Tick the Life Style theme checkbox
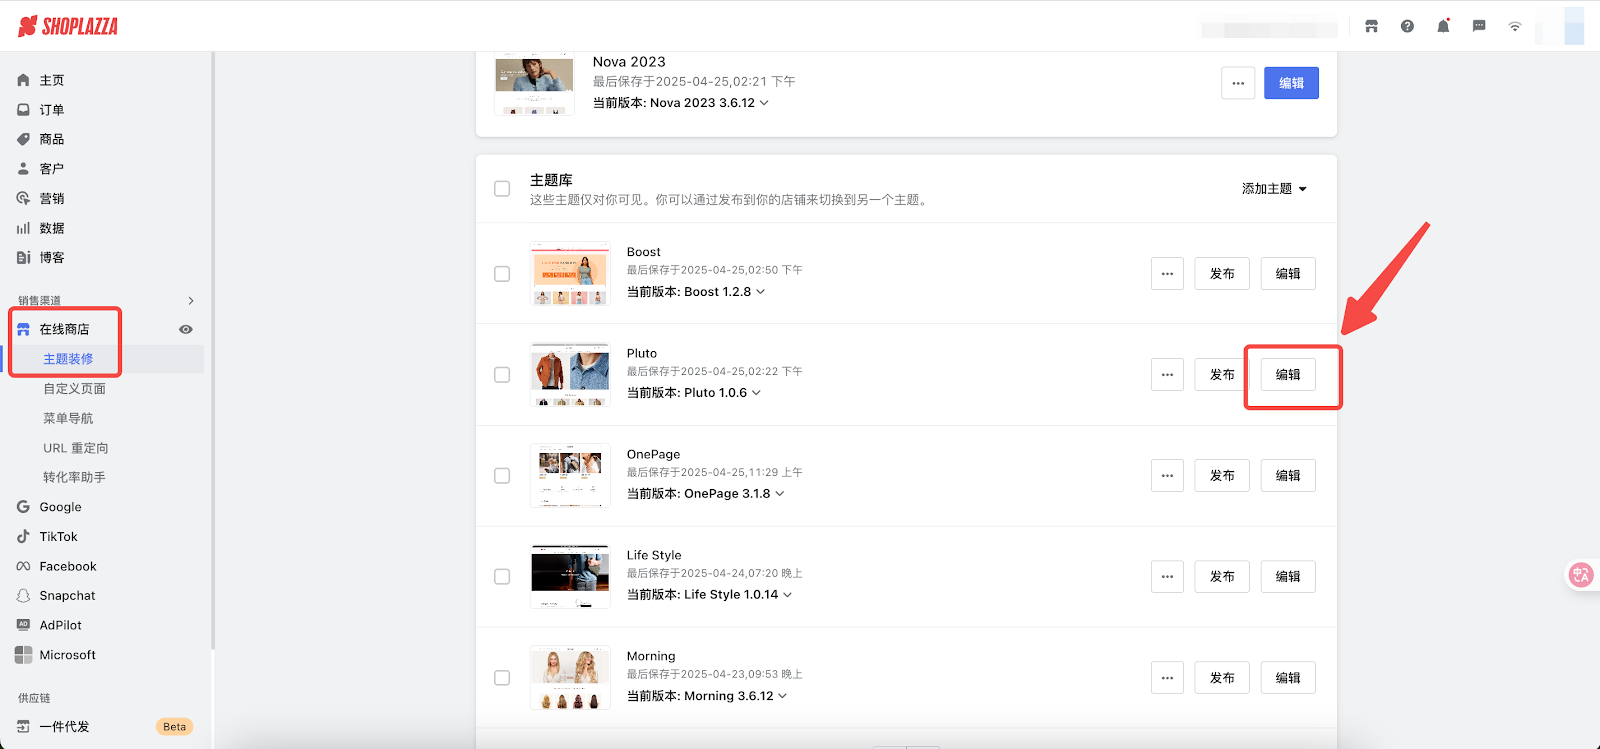1600x749 pixels. click(502, 577)
